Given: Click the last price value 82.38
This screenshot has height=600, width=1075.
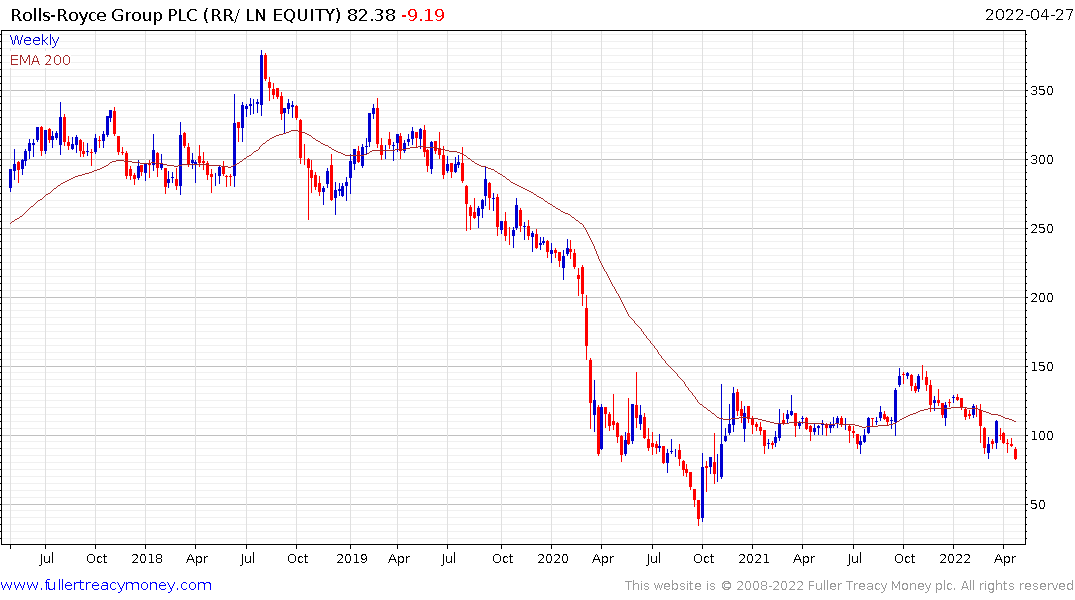Looking at the screenshot, I should pos(371,14).
